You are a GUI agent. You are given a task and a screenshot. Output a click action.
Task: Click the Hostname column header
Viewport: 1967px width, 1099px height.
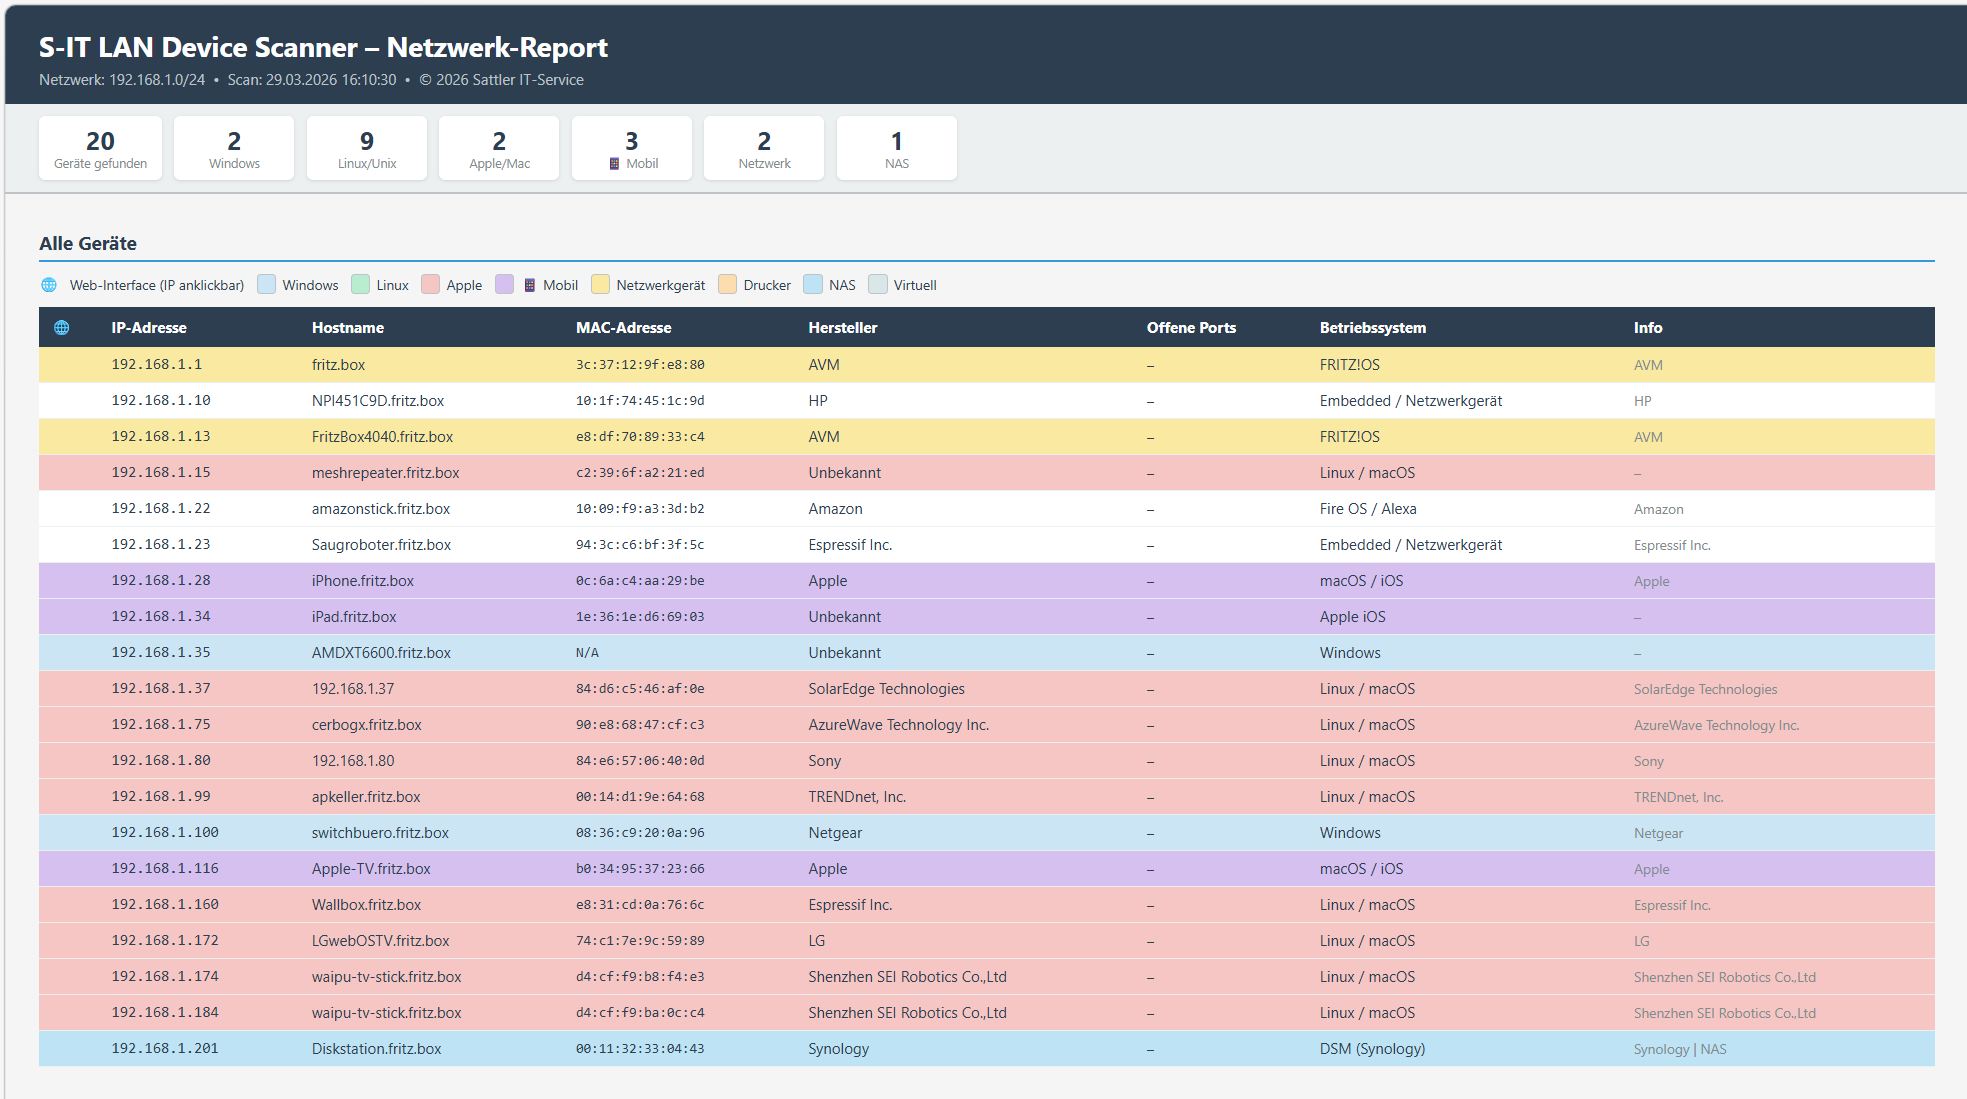348,328
